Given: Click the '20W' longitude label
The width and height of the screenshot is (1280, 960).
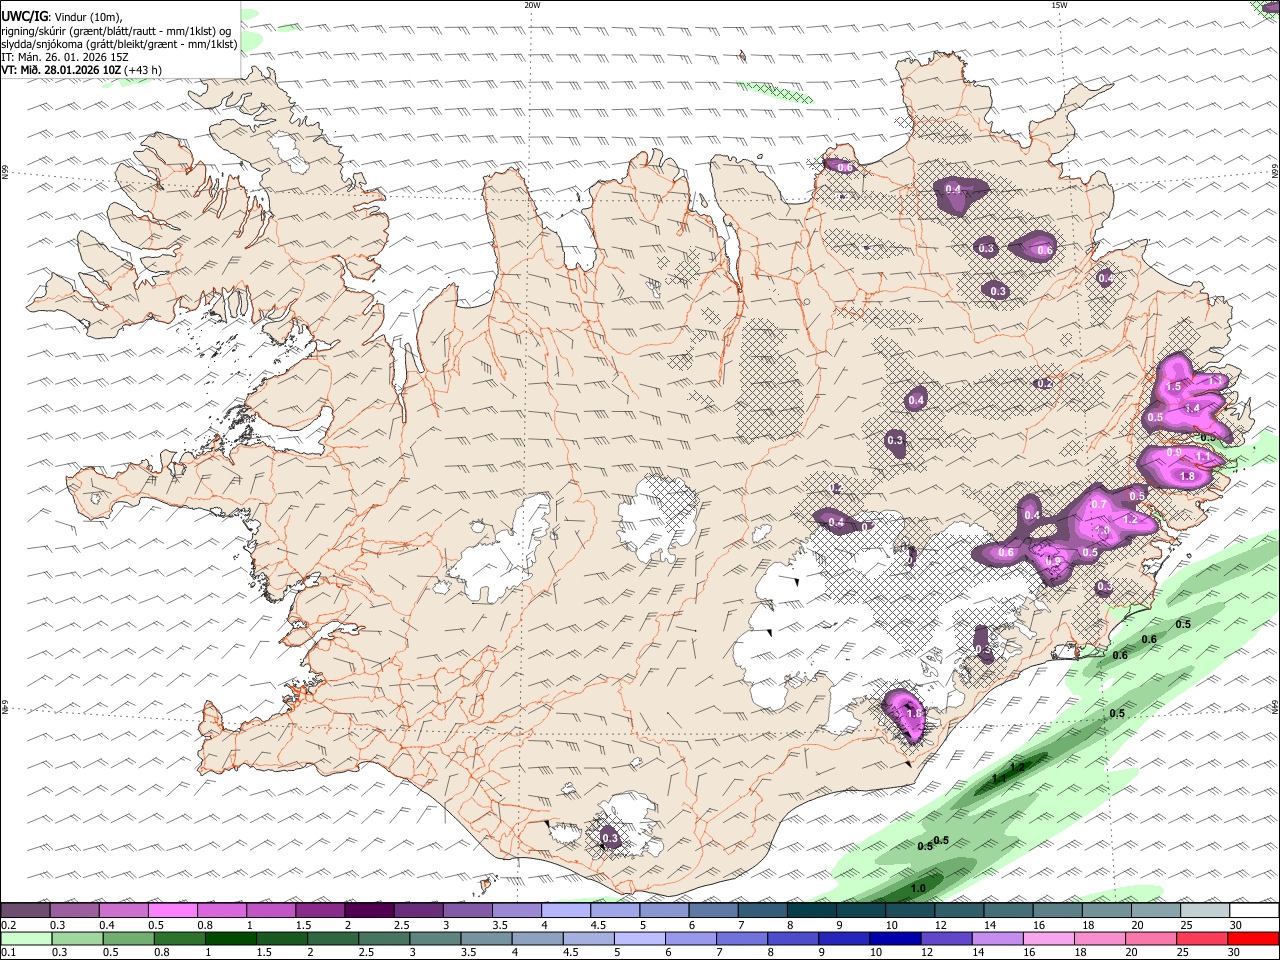Looking at the screenshot, I should pyautogui.click(x=532, y=5).
